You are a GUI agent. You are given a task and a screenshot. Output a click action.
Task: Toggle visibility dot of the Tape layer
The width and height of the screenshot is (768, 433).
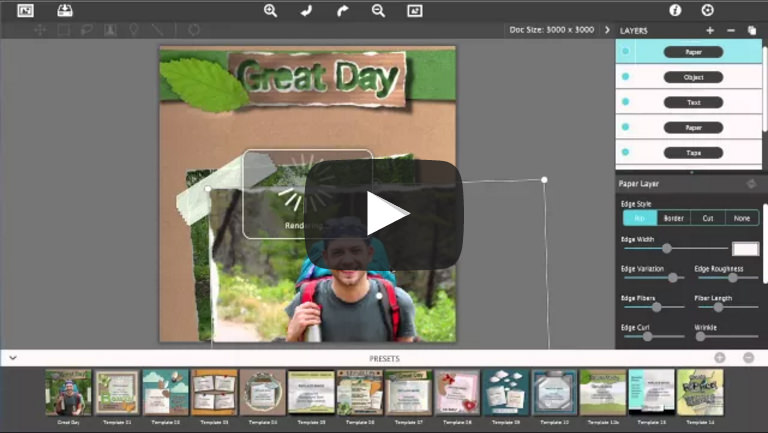(x=625, y=152)
